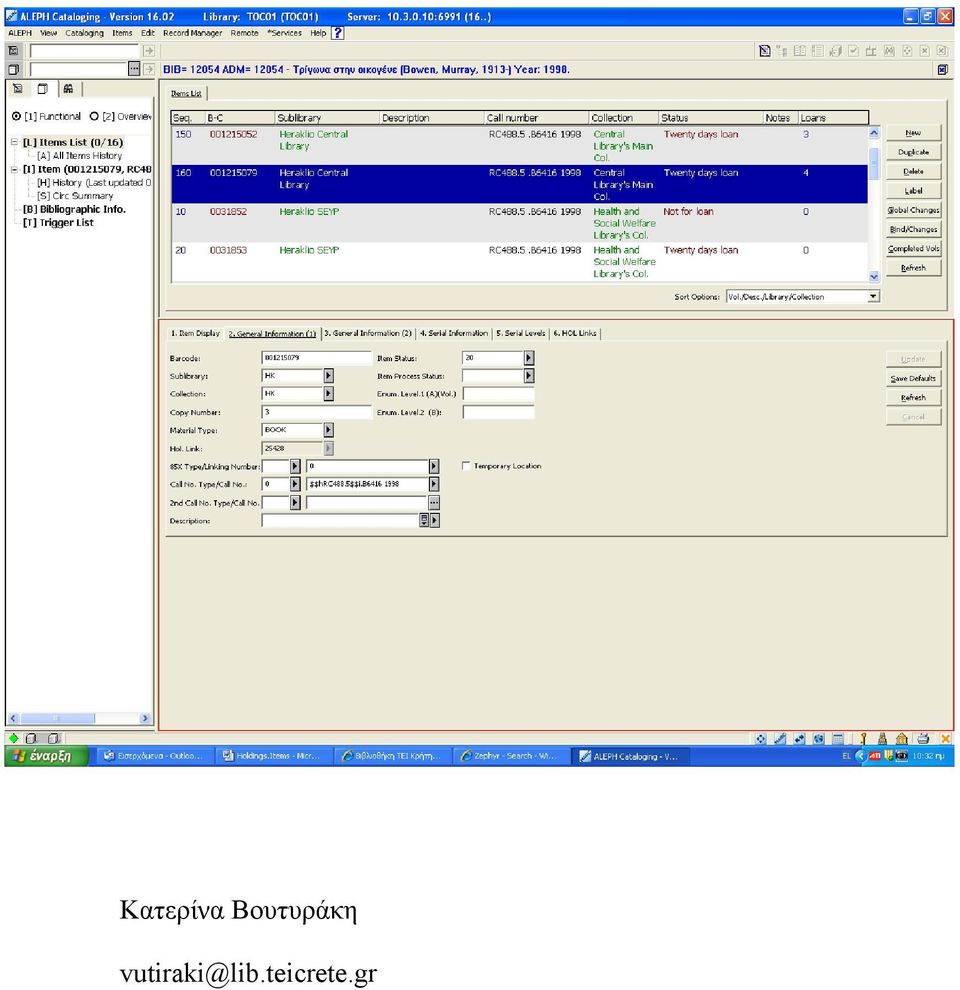Click the green diamond icon in bottom status bar

(x=13, y=738)
